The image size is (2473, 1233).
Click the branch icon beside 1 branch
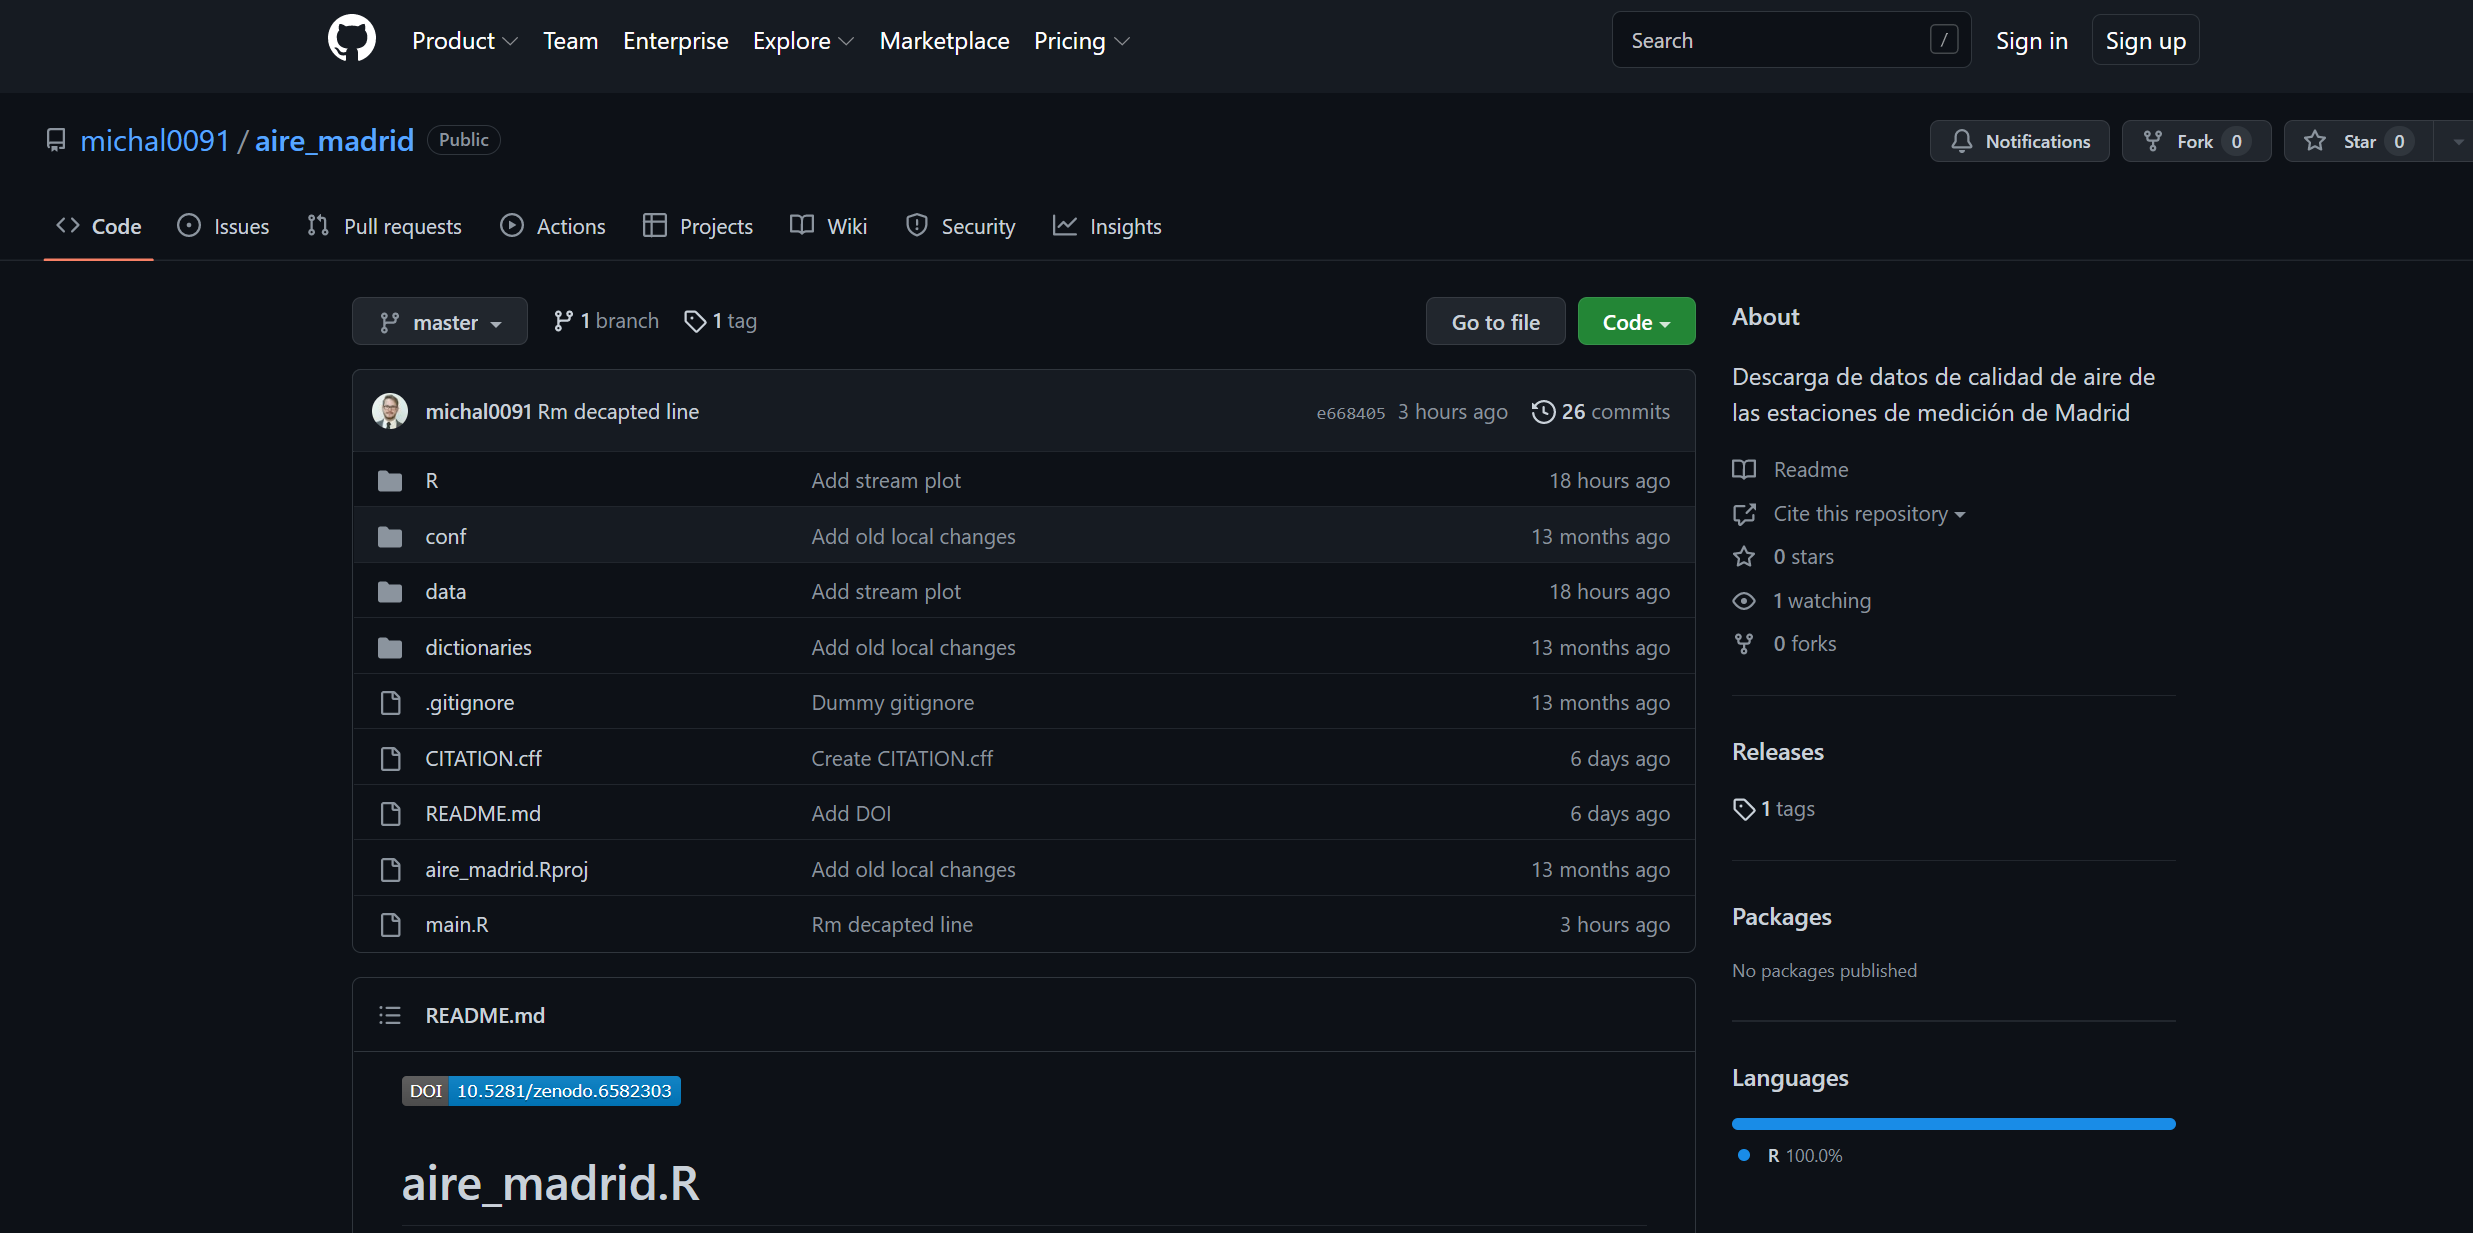coord(564,321)
